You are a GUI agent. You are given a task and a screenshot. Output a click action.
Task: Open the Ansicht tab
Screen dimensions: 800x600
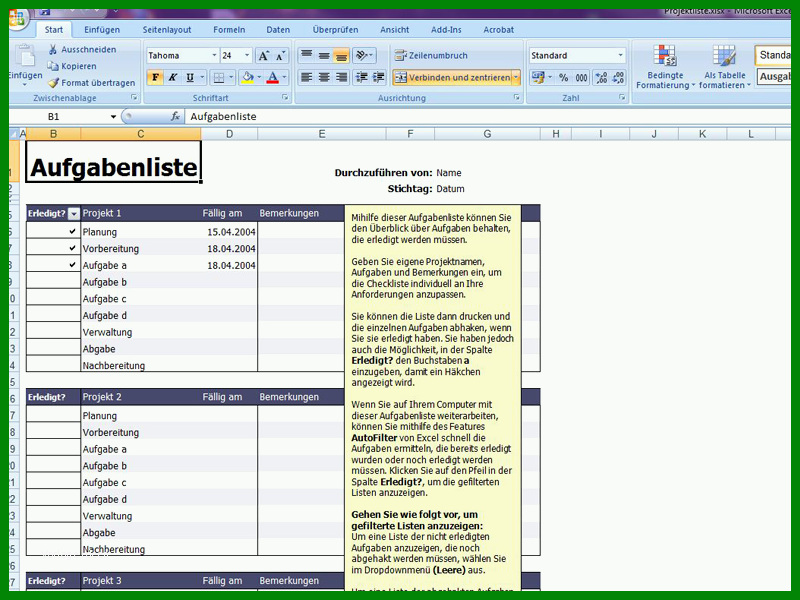tap(394, 30)
